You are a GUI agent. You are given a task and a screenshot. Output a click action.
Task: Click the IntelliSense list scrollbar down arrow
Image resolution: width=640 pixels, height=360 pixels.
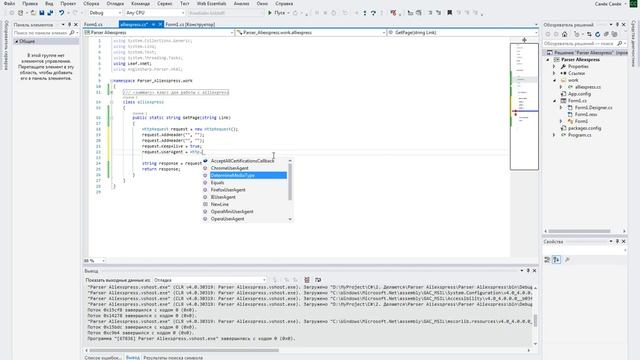(x=290, y=219)
